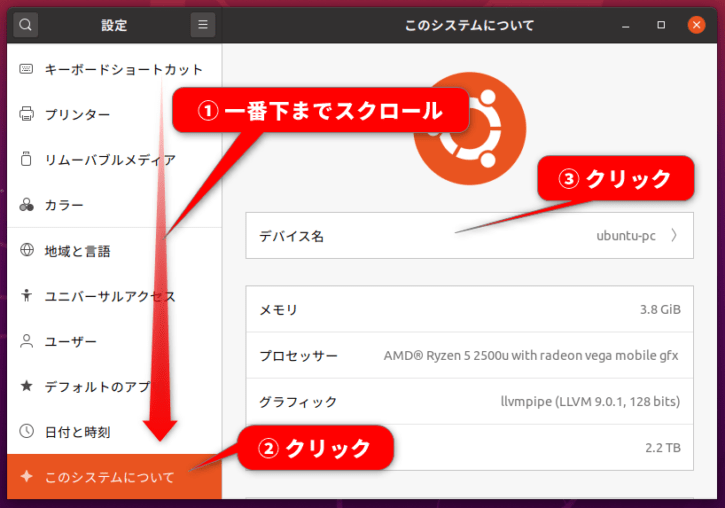
Task: Click the globe icon for 地域と言語
Action: tap(27, 250)
